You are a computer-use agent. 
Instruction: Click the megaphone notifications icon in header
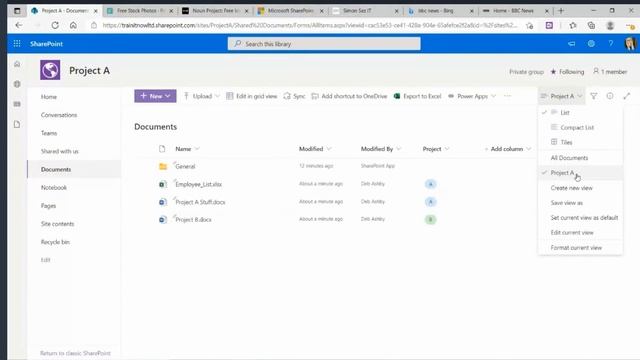tap(571, 44)
